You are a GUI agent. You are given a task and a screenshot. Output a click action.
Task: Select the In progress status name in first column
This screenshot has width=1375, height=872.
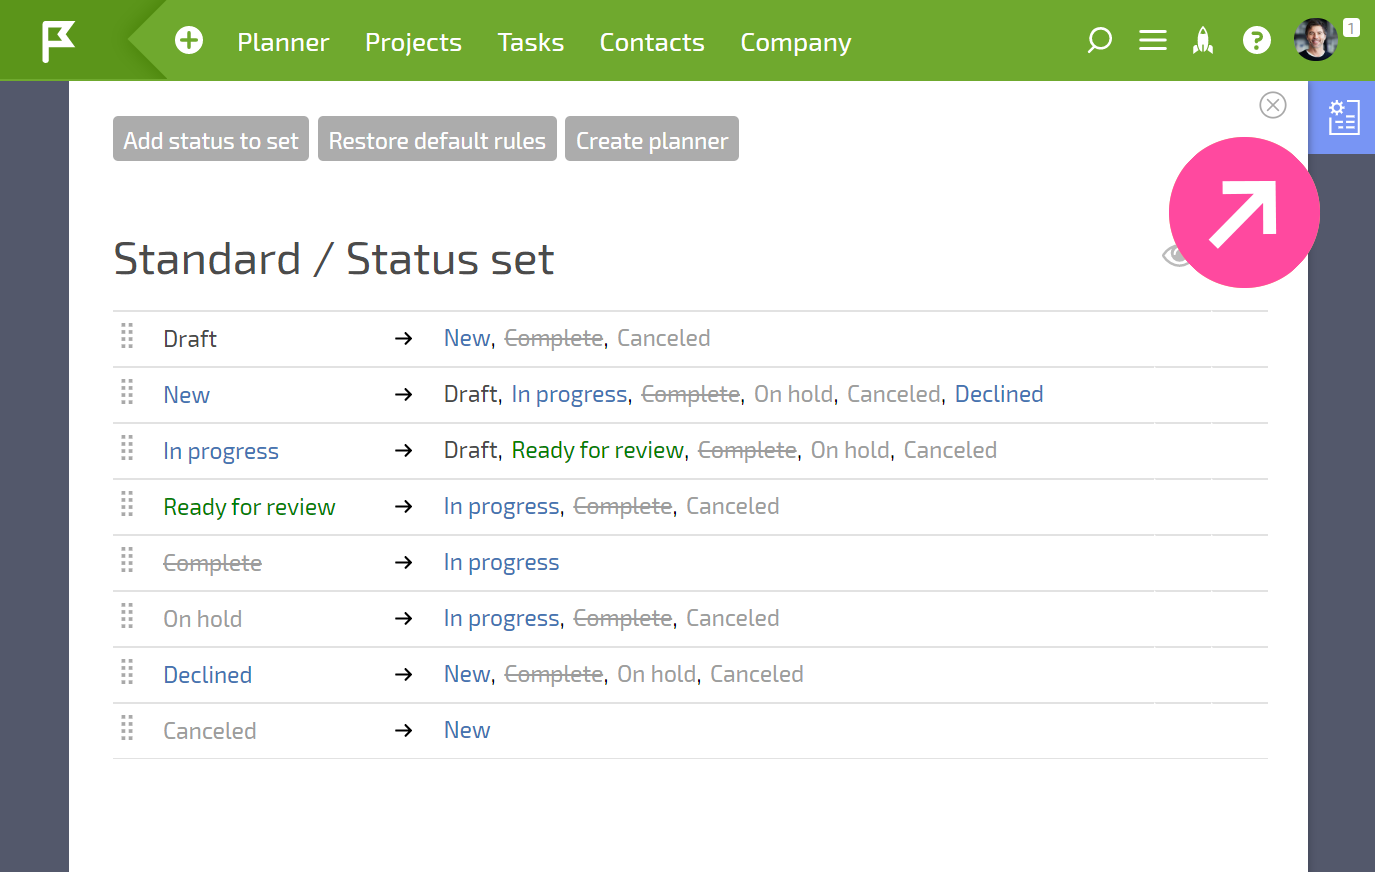(221, 452)
